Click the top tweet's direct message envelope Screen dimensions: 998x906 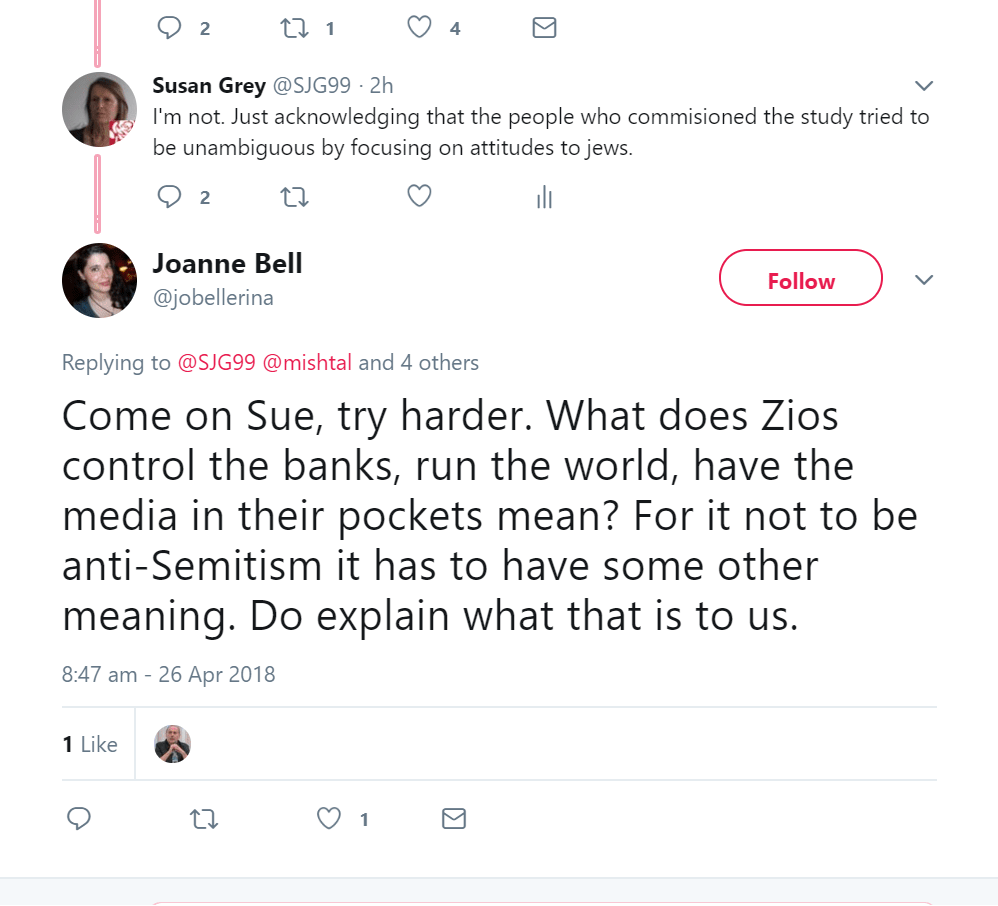(x=544, y=28)
